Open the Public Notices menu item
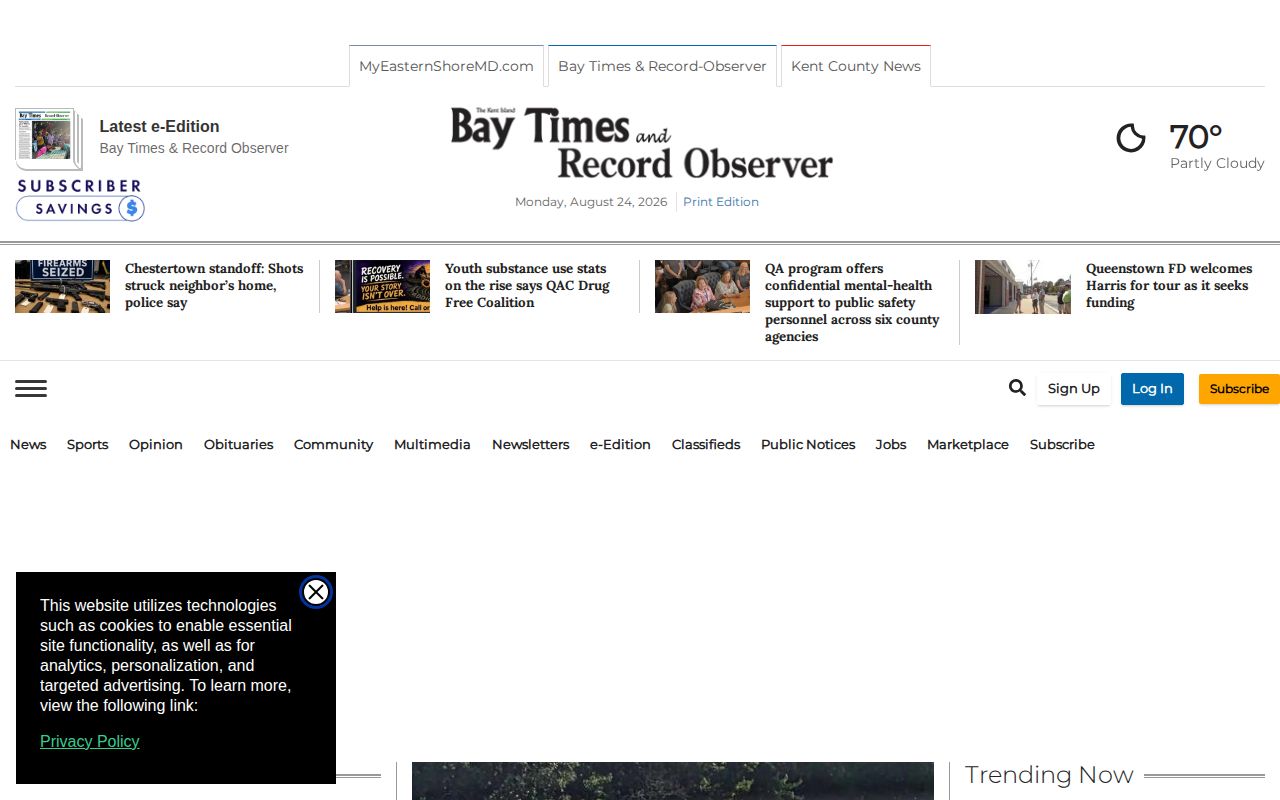 808,444
